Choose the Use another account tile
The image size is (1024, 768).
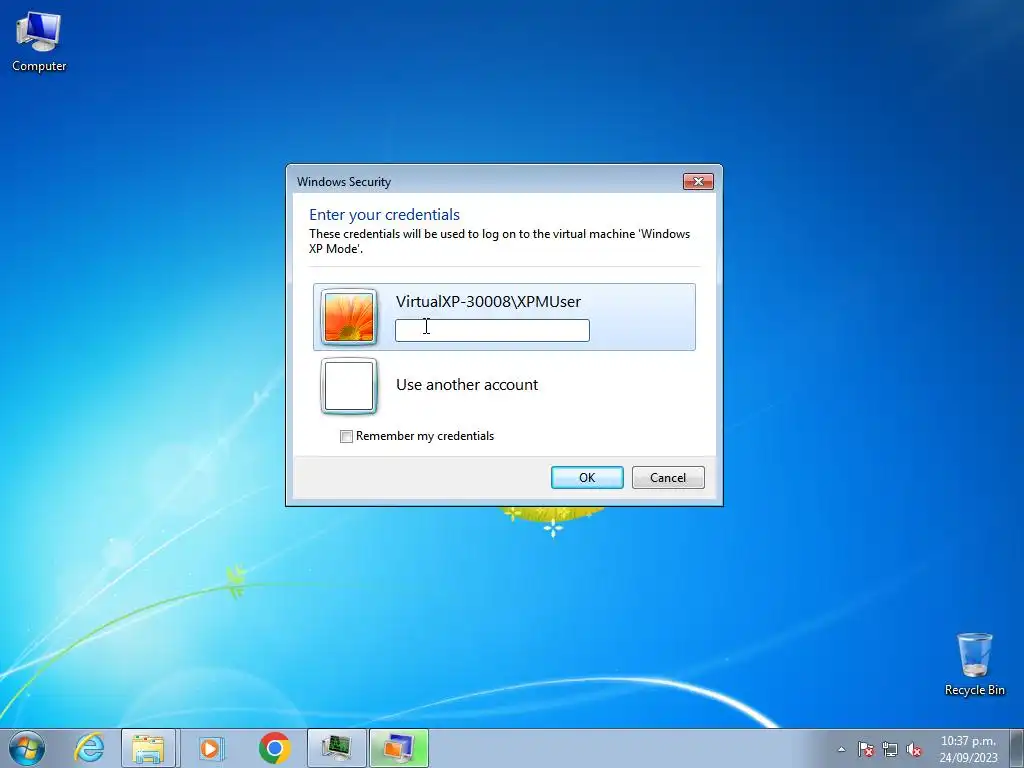pos(504,385)
